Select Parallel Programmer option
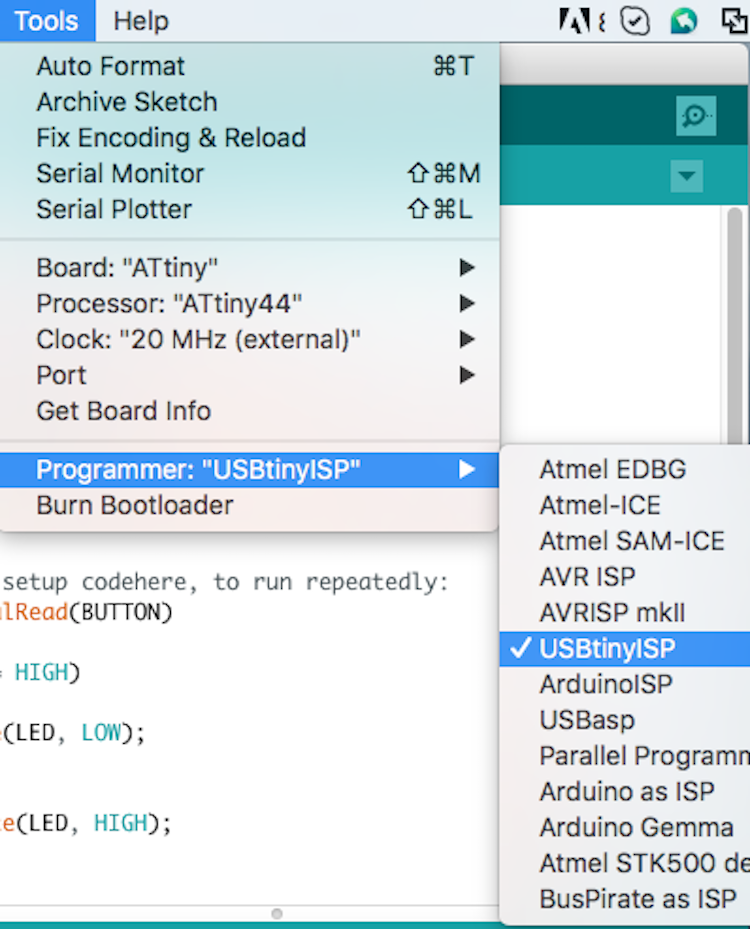750x929 pixels. (625, 756)
